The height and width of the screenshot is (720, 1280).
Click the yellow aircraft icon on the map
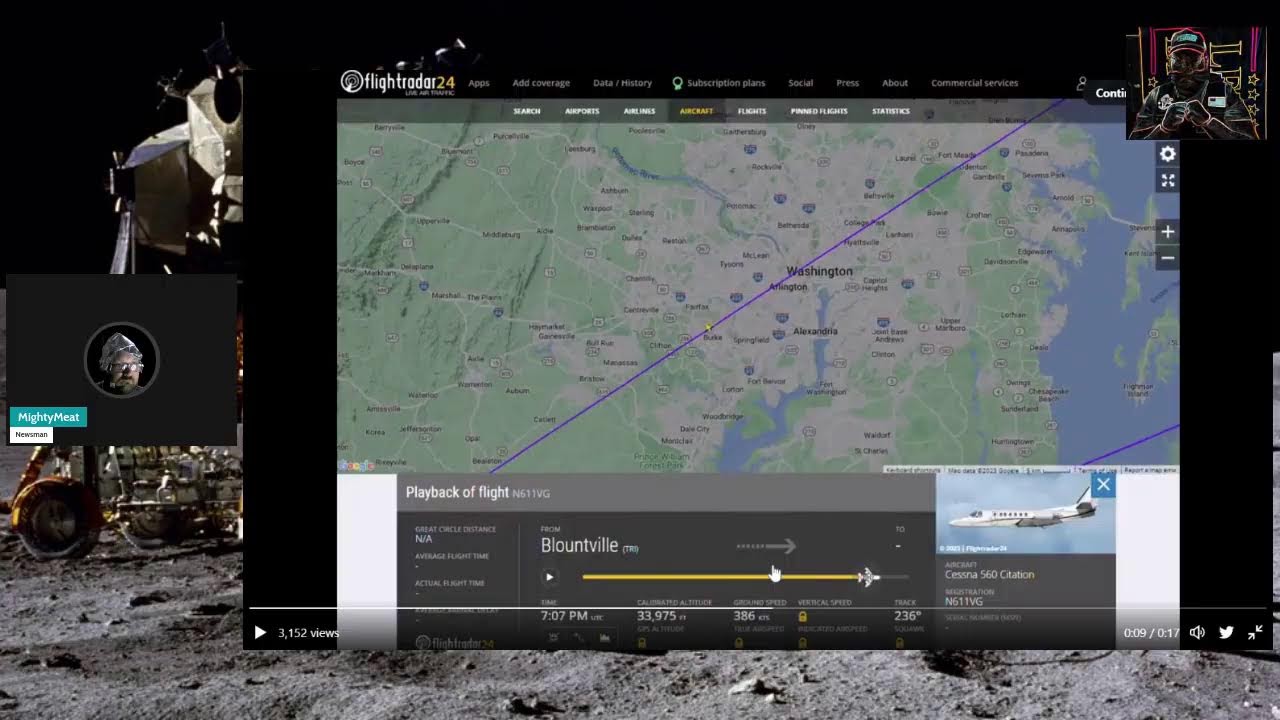click(x=708, y=327)
